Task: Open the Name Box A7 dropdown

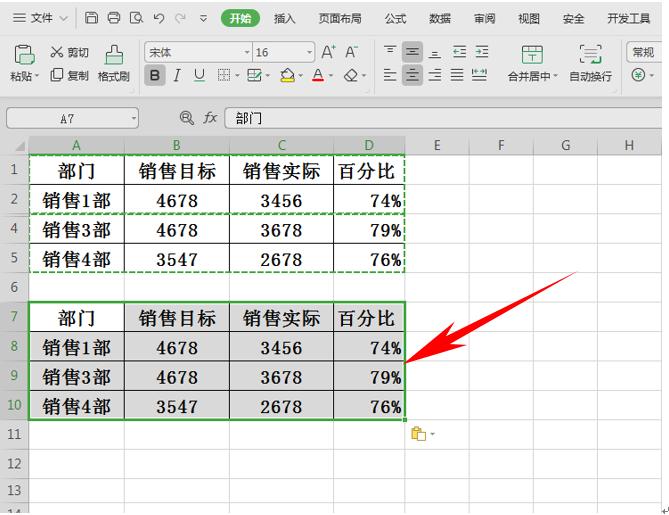Action: [134, 118]
